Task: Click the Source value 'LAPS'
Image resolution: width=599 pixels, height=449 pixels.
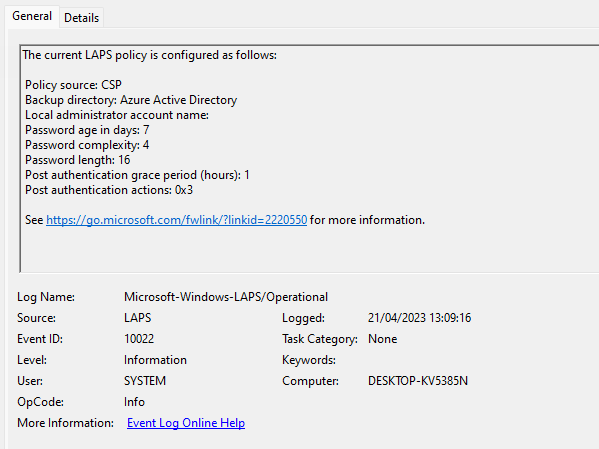Action: (x=138, y=318)
